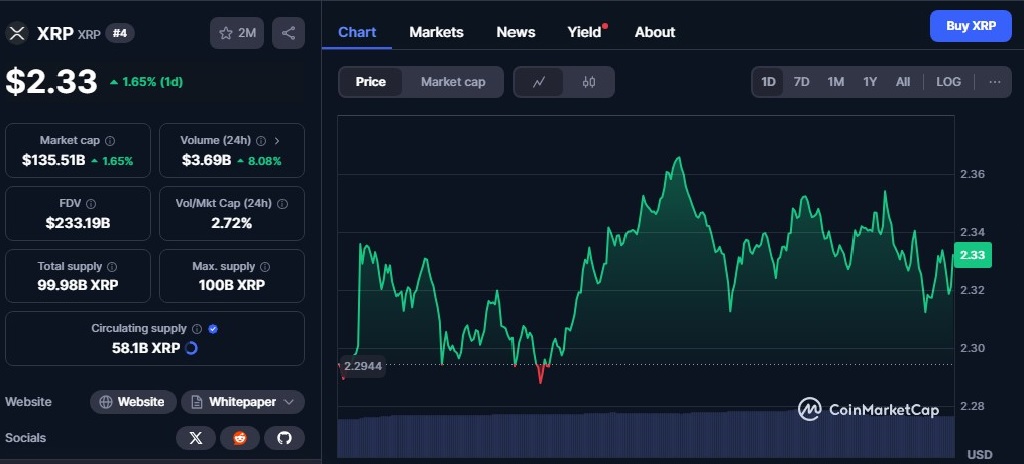
Task: Select the 1Y time range
Action: (x=870, y=82)
